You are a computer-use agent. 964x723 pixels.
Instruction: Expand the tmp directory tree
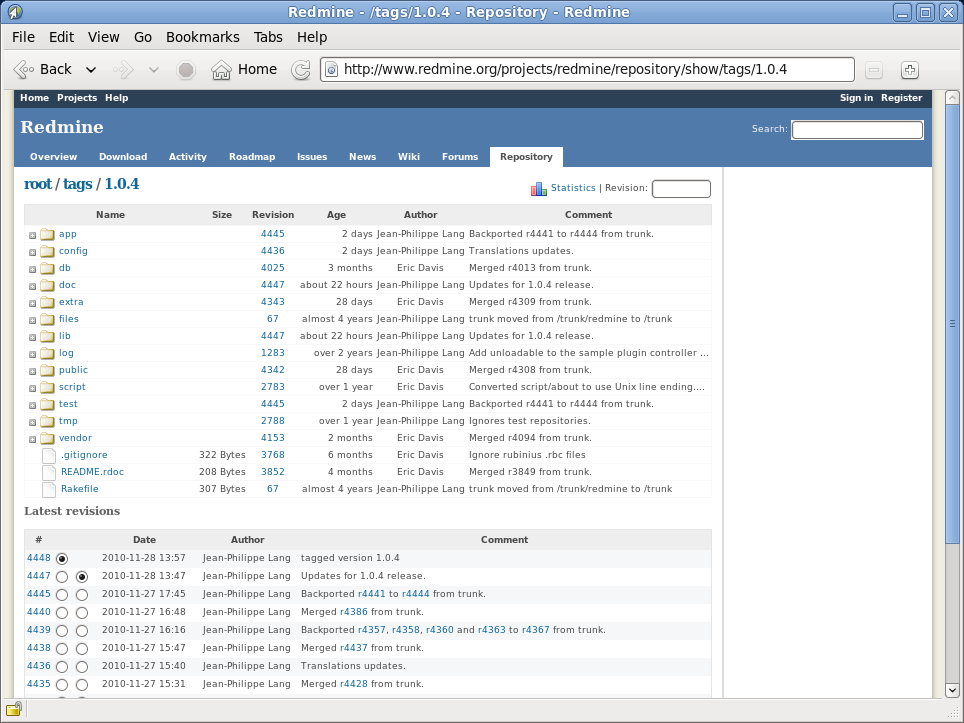tap(33, 422)
